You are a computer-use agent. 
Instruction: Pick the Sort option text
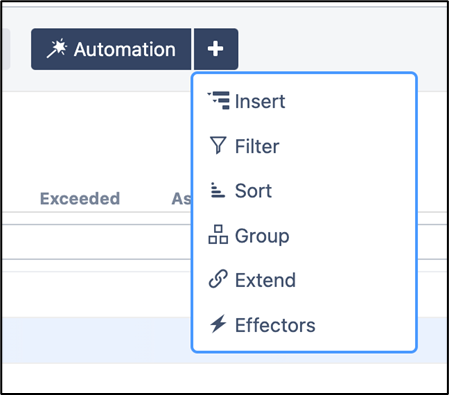pyautogui.click(x=253, y=191)
